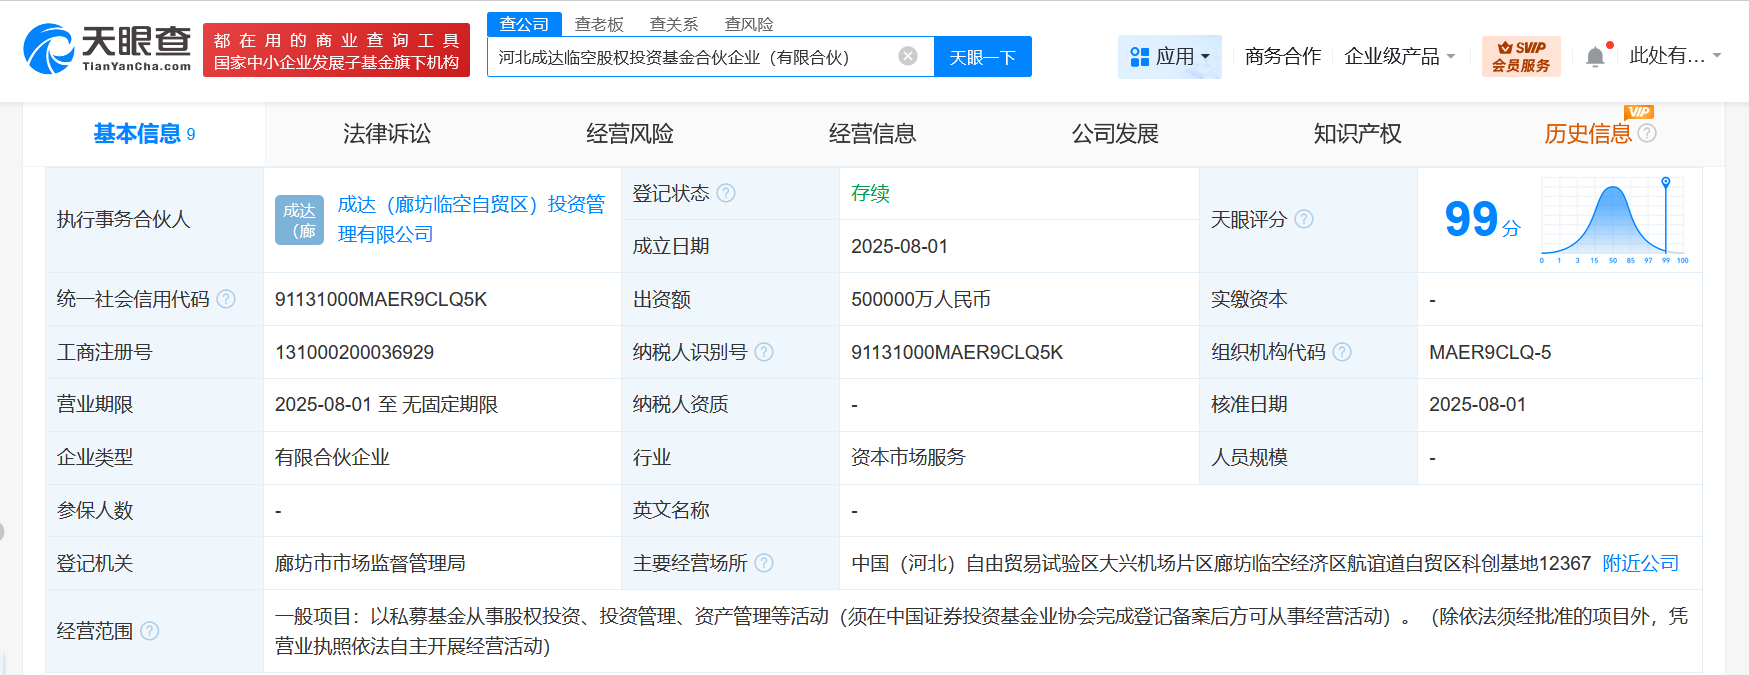Click the 99分 score value
The width and height of the screenshot is (1749, 675).
[1482, 220]
